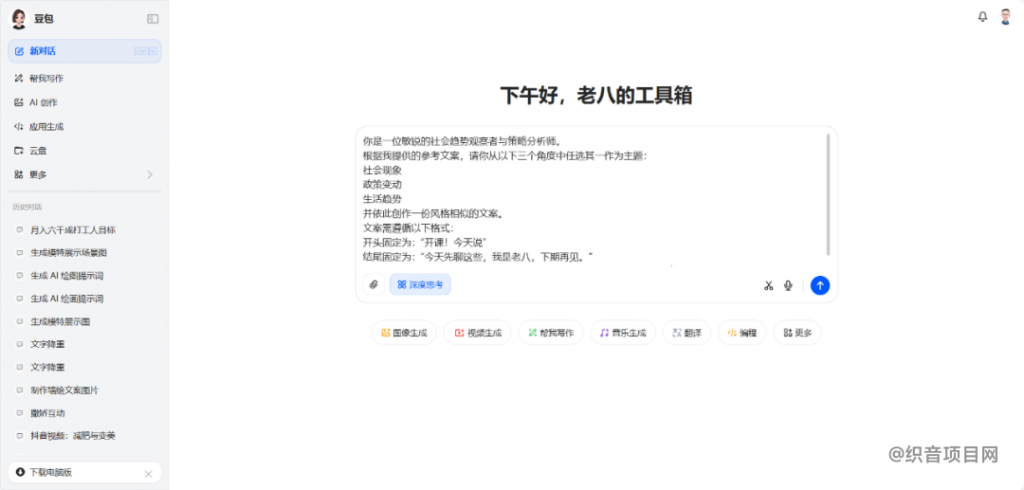Click the prompt box scrollbar
Image resolution: width=1024 pixels, height=490 pixels.
click(828, 194)
